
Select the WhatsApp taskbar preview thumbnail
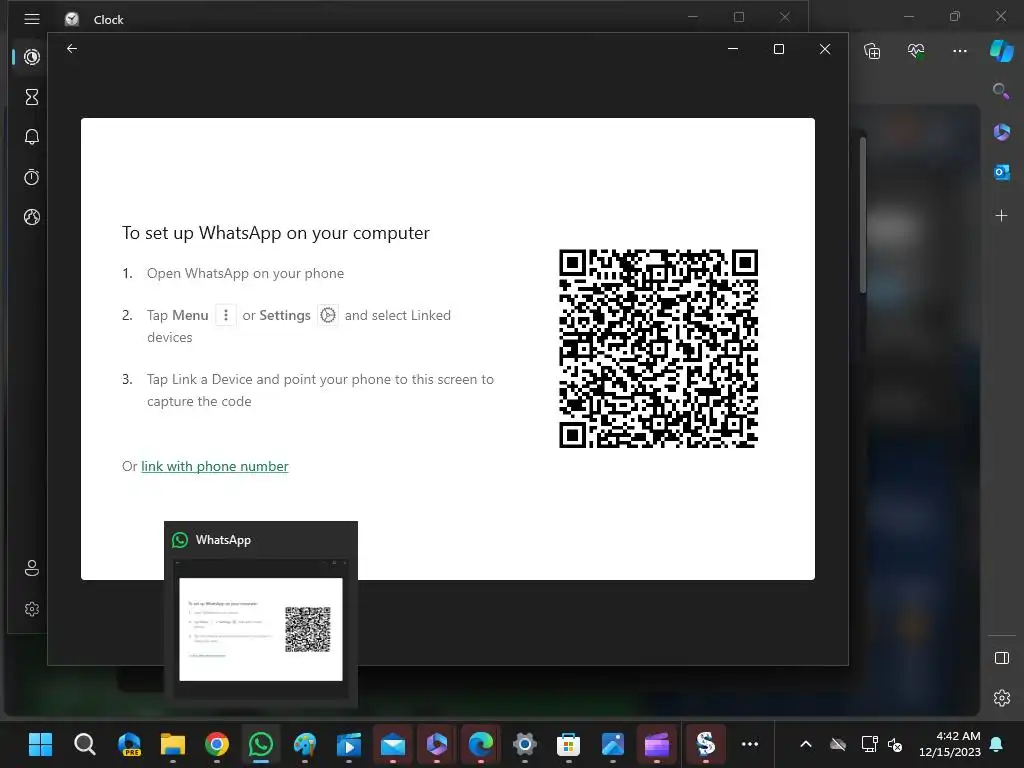coord(261,629)
